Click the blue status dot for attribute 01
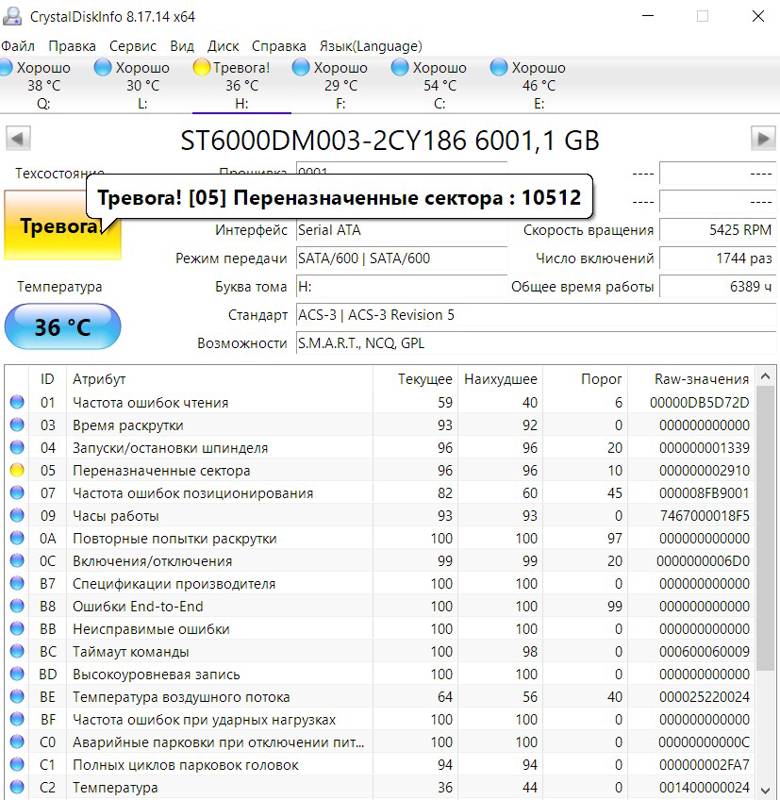 tap(17, 403)
